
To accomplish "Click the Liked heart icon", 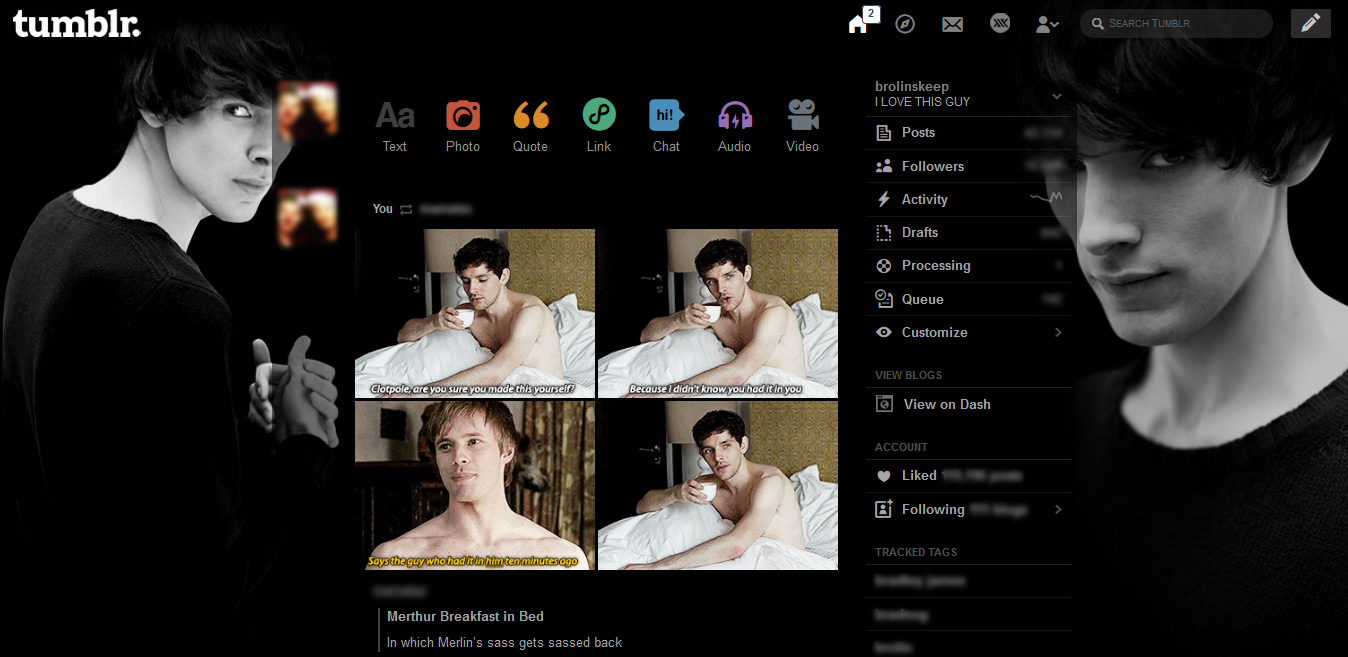I will tap(883, 476).
